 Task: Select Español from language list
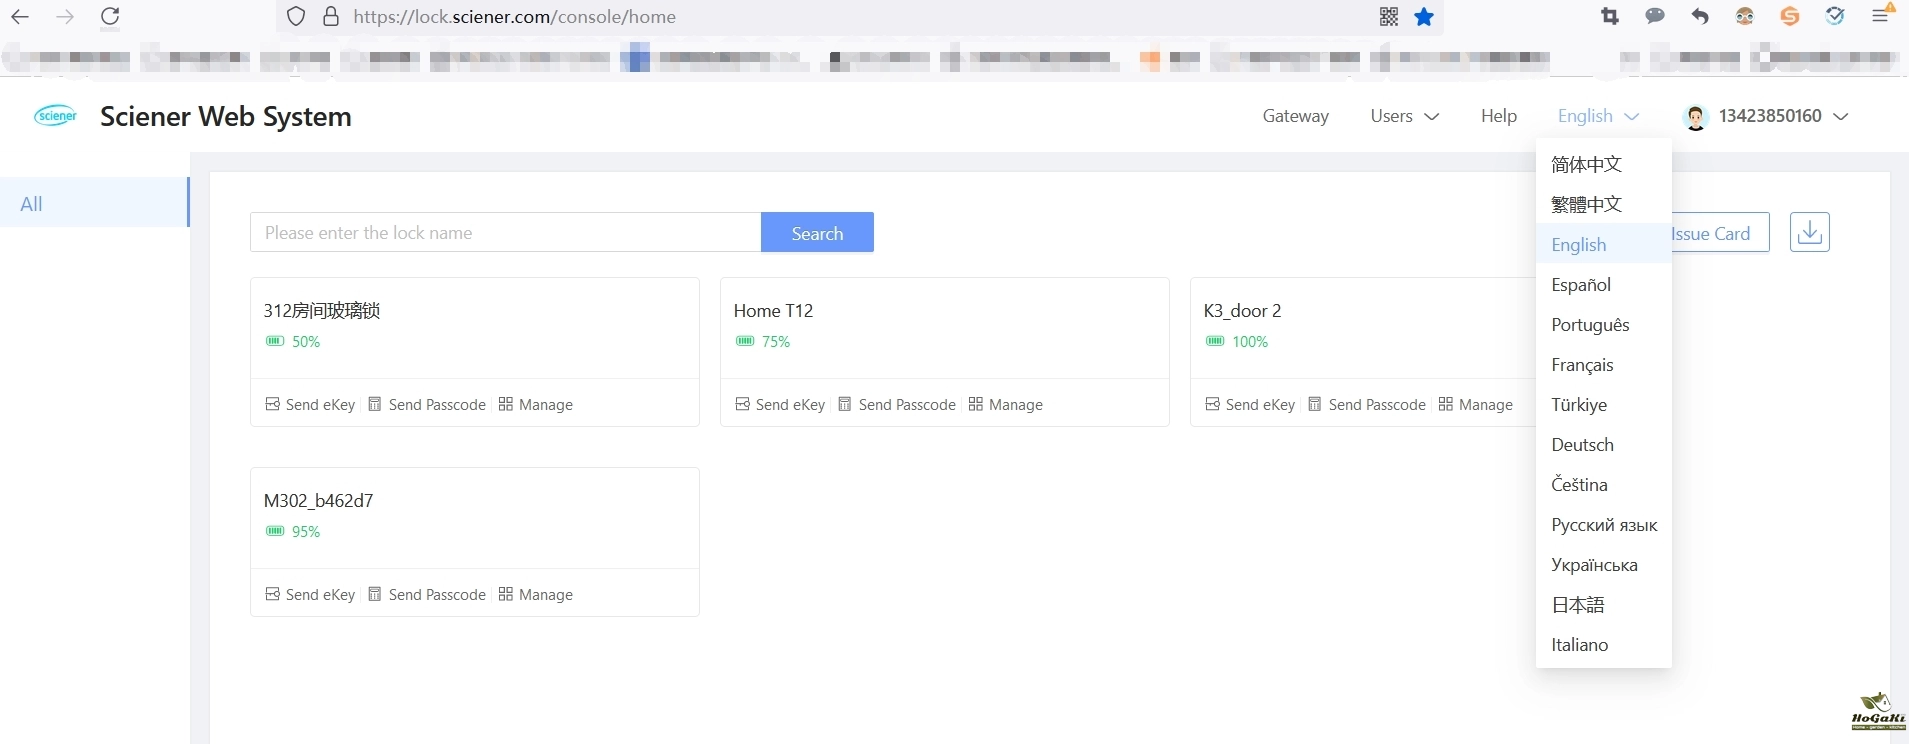[x=1581, y=285]
